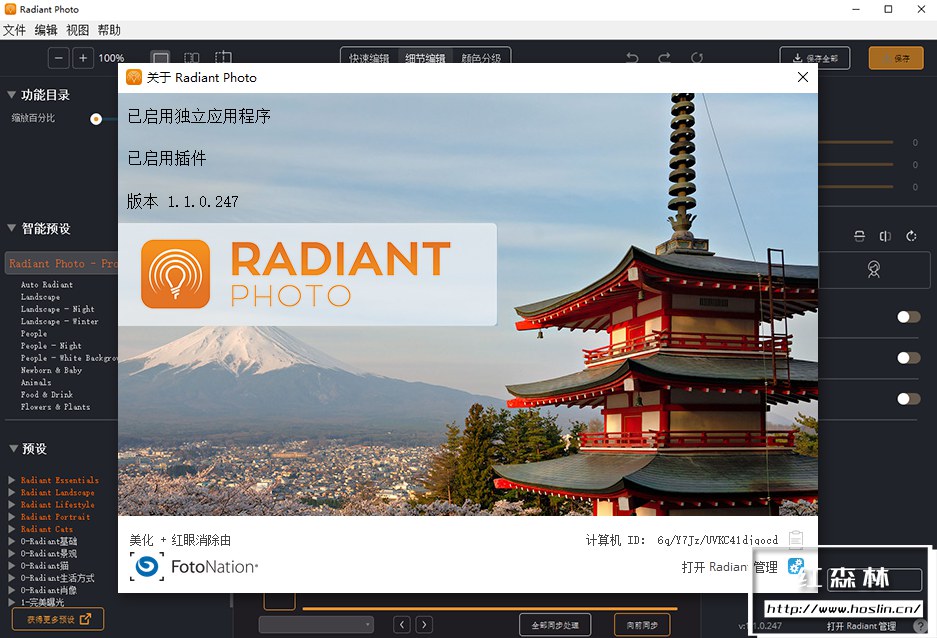Open the 视图 menu
This screenshot has width=937, height=638.
click(78, 30)
